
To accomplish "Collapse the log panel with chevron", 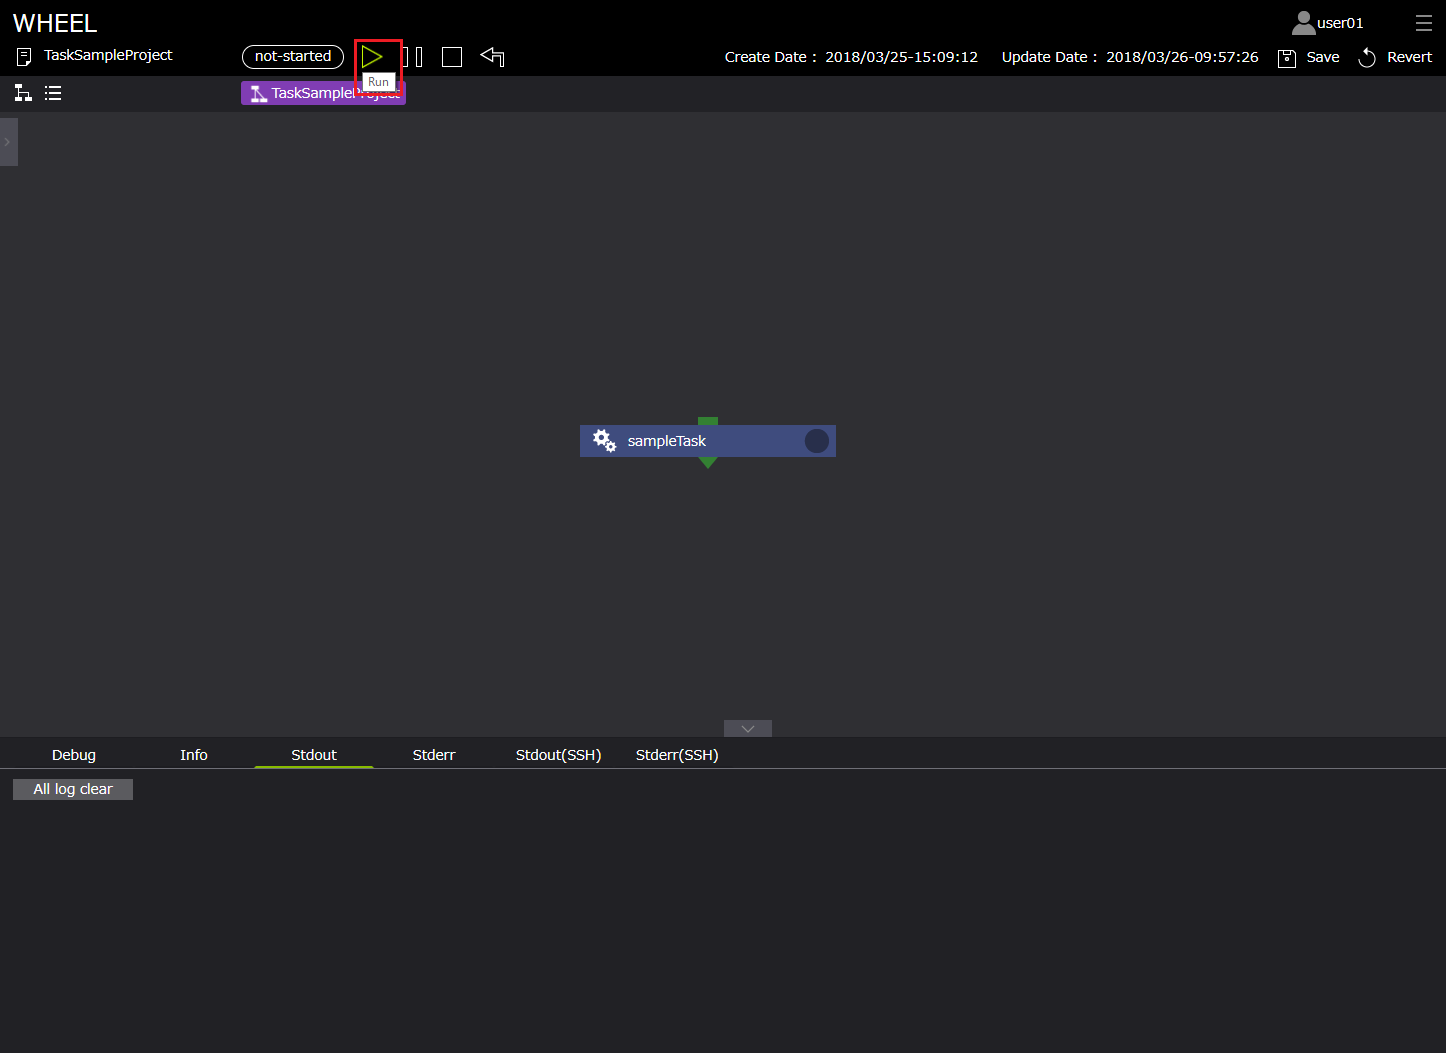I will pyautogui.click(x=747, y=729).
